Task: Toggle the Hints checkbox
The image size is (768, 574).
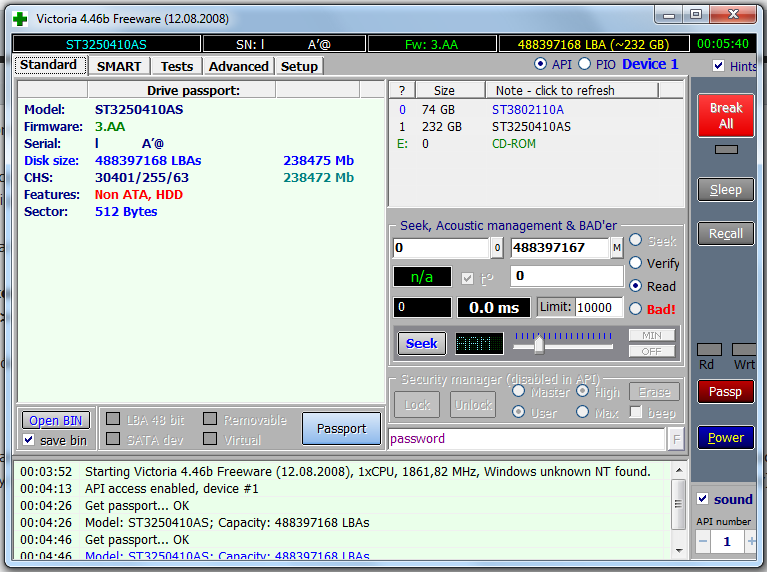Action: pos(718,66)
